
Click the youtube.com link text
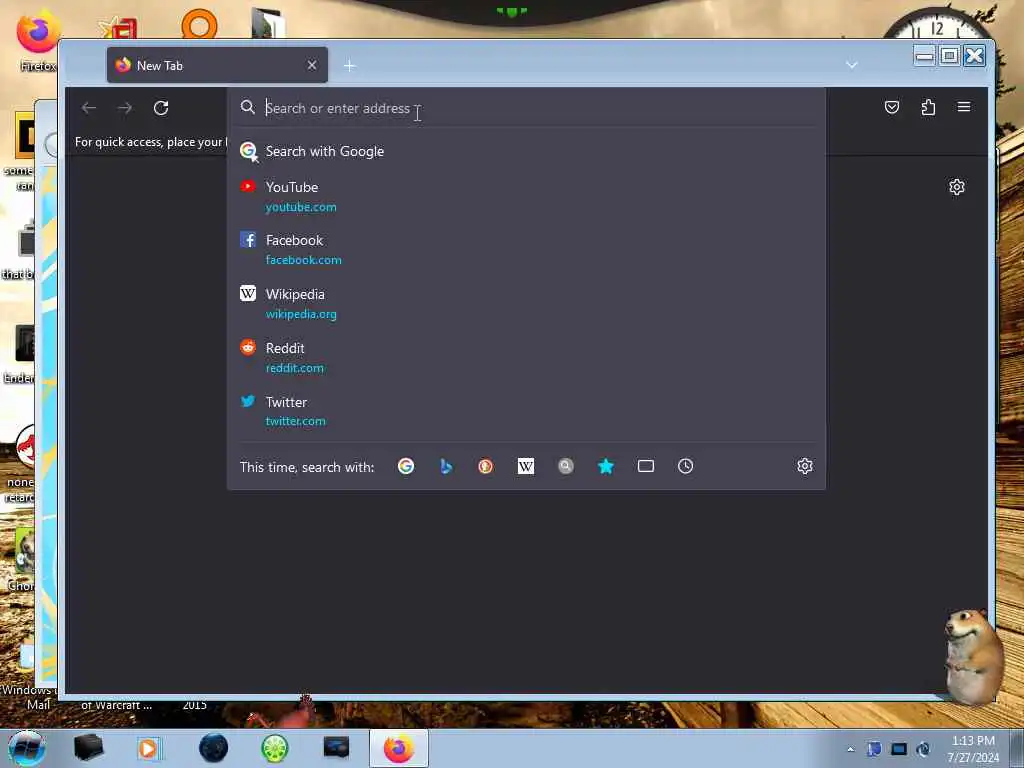[x=301, y=207]
